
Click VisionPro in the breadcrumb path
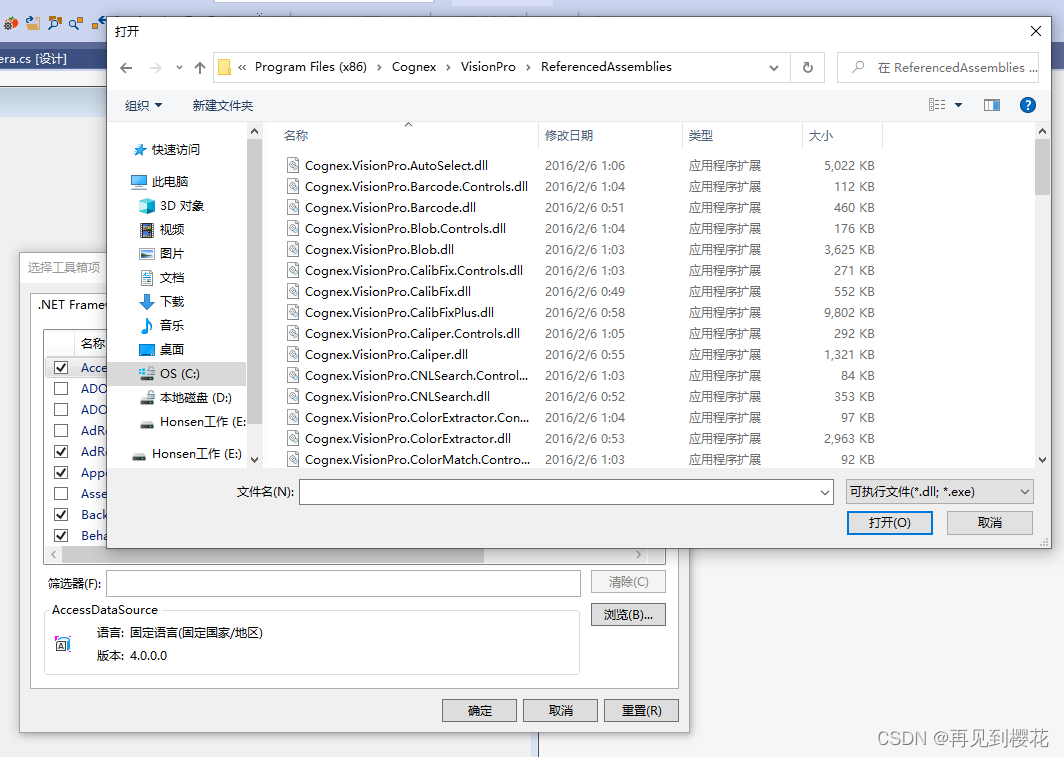pyautogui.click(x=489, y=67)
